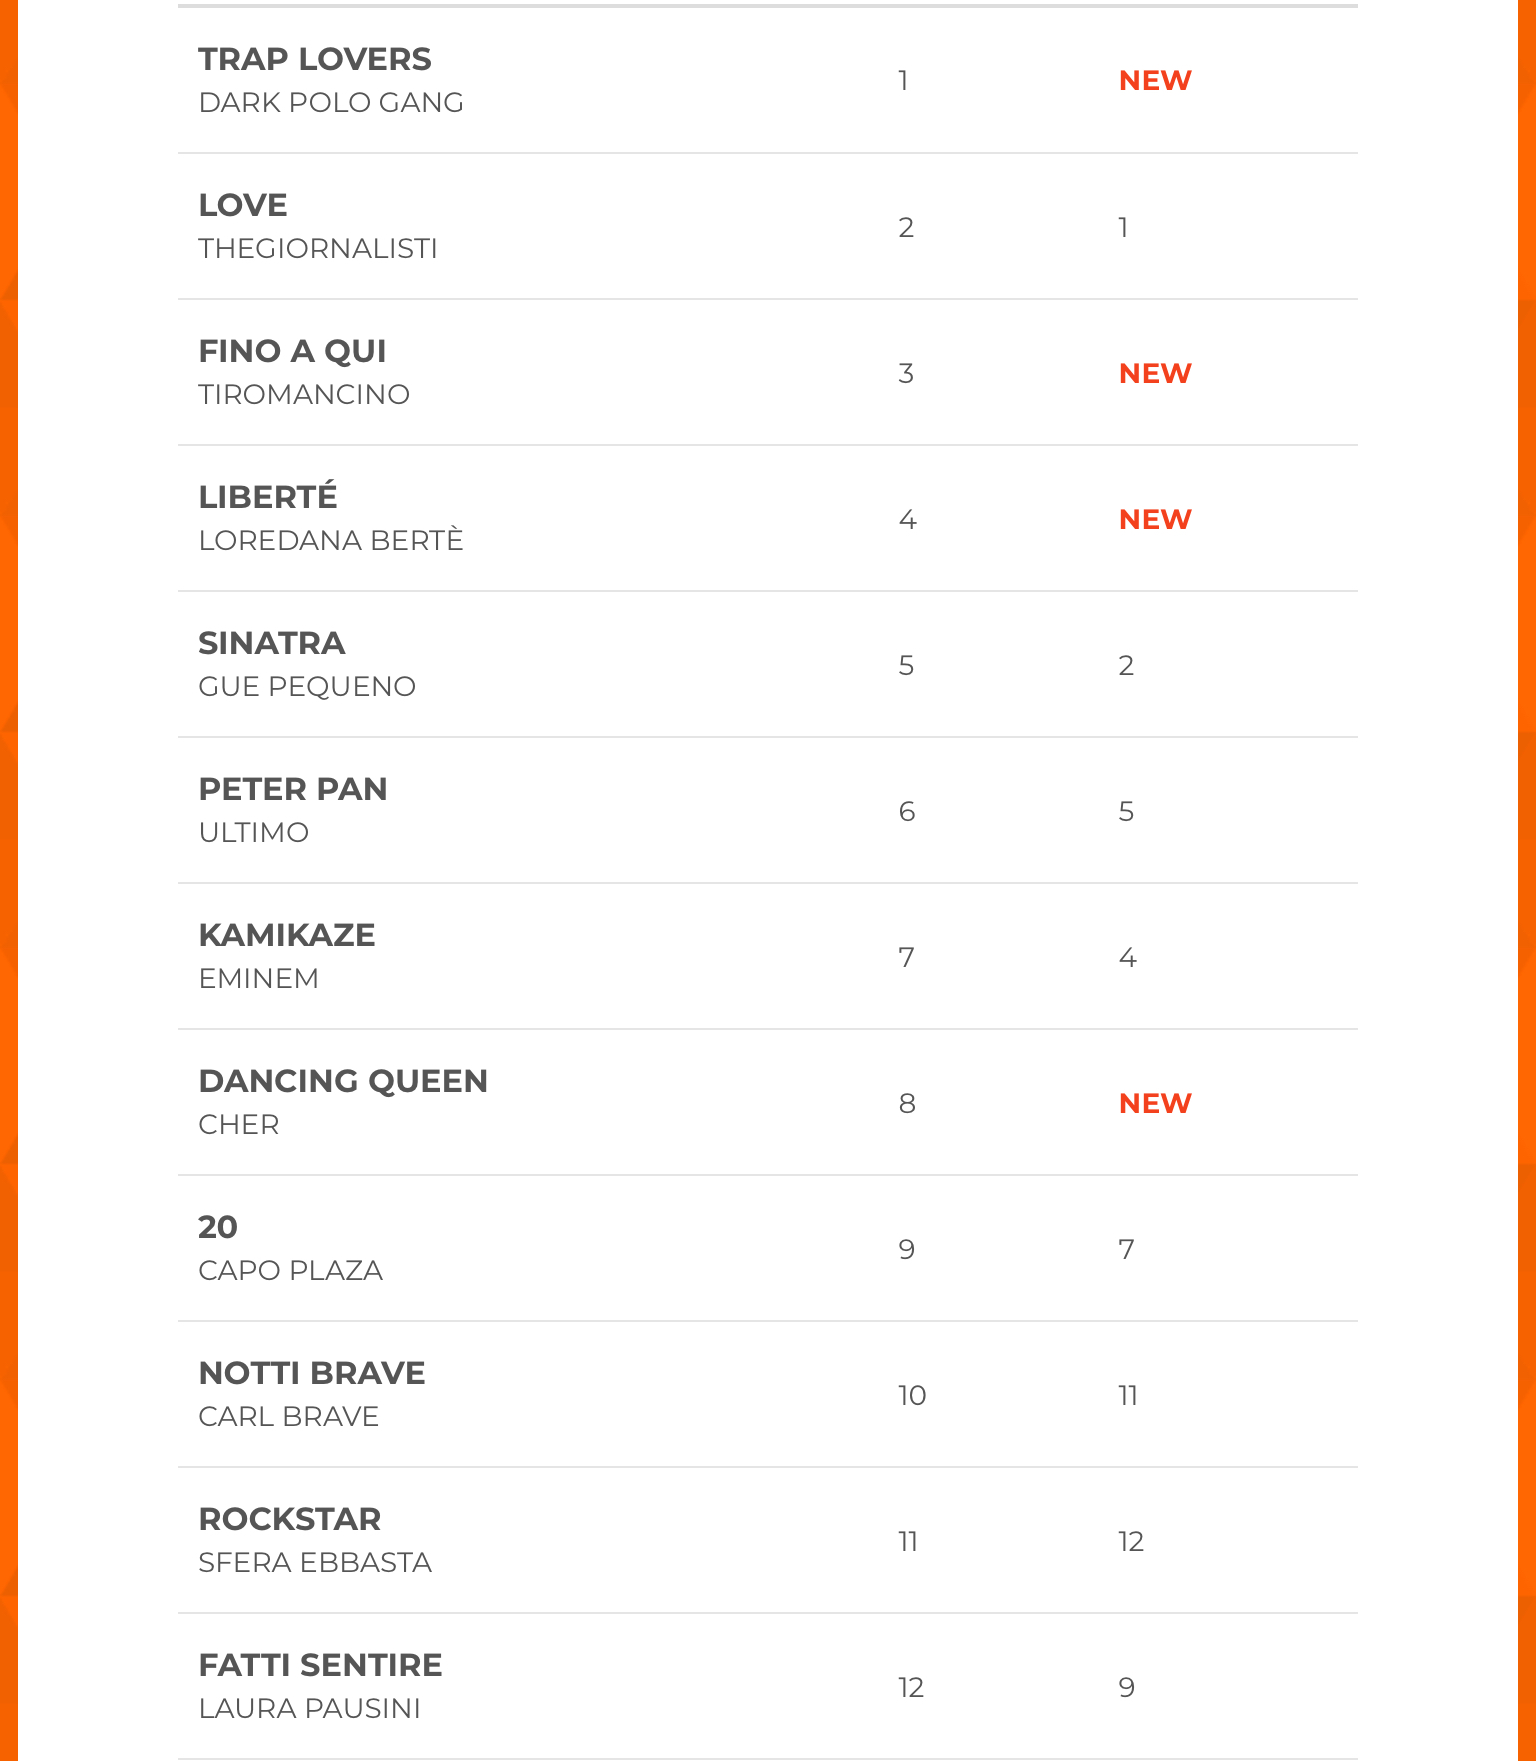Open FINO A QUI album title
This screenshot has width=1536, height=1761.
[292, 352]
